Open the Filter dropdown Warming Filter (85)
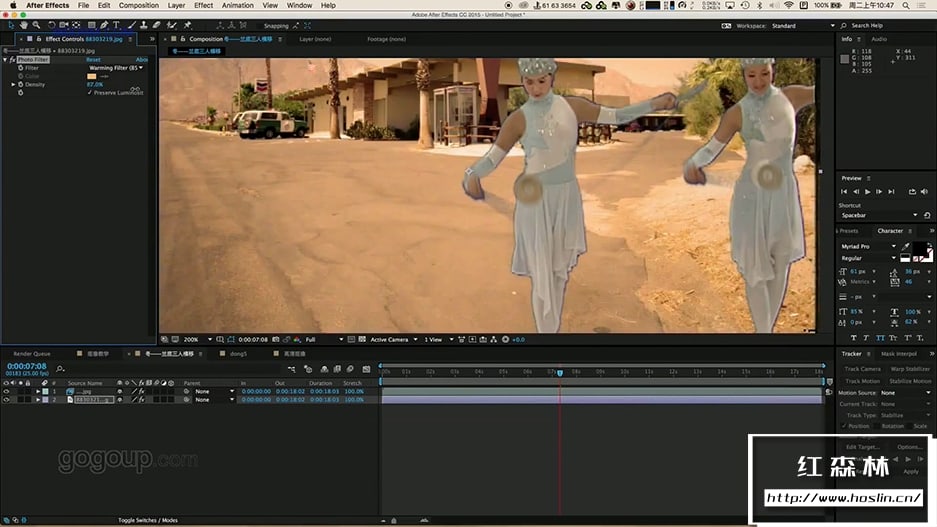Screen dimensions: 937x527 (116, 68)
